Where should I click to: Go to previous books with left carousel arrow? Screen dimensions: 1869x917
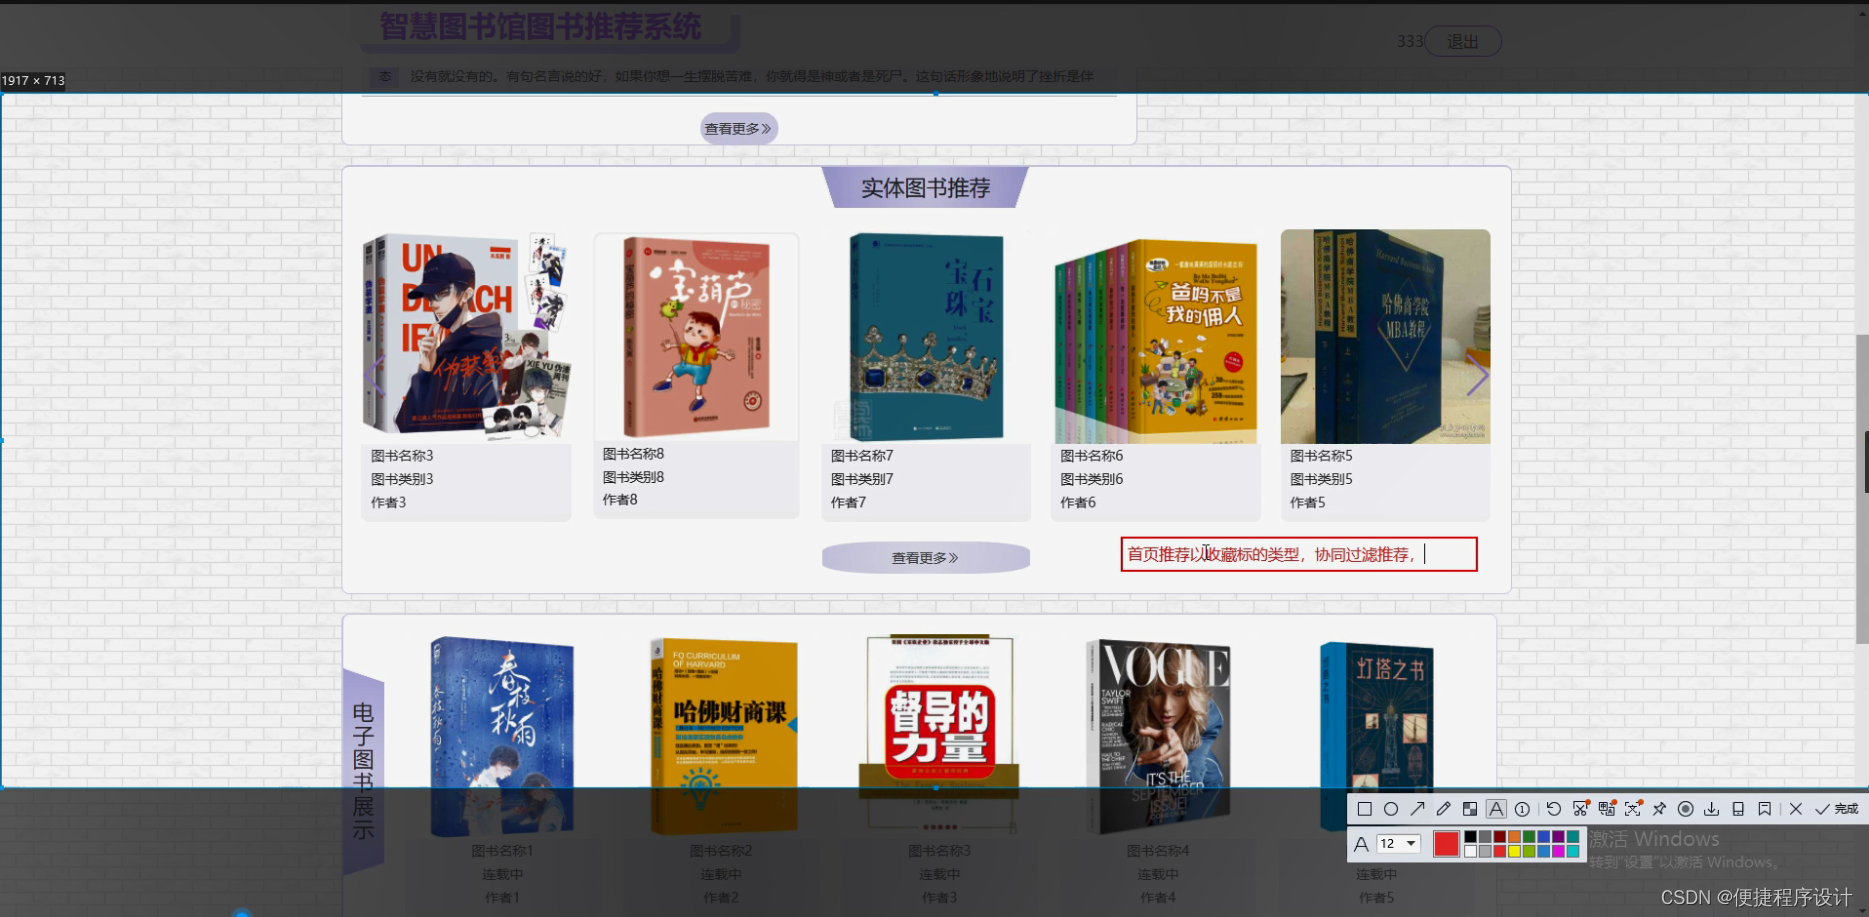(x=375, y=377)
